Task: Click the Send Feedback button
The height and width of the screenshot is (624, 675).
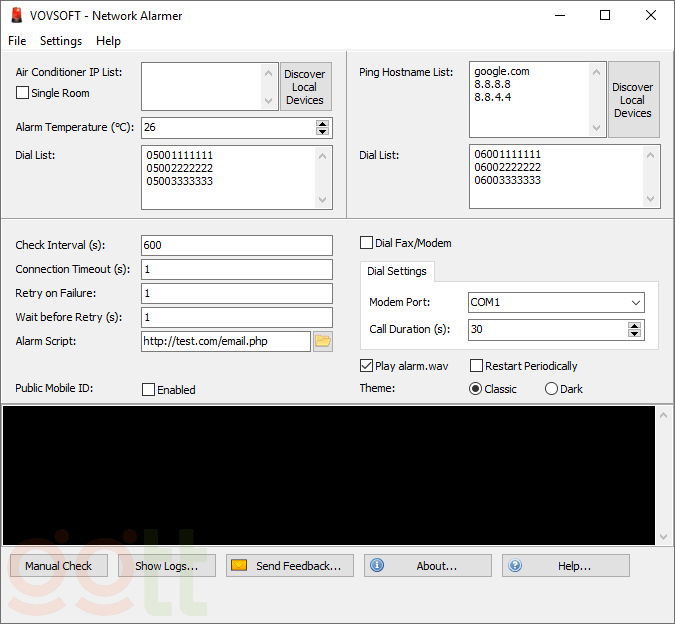Action: tap(290, 565)
